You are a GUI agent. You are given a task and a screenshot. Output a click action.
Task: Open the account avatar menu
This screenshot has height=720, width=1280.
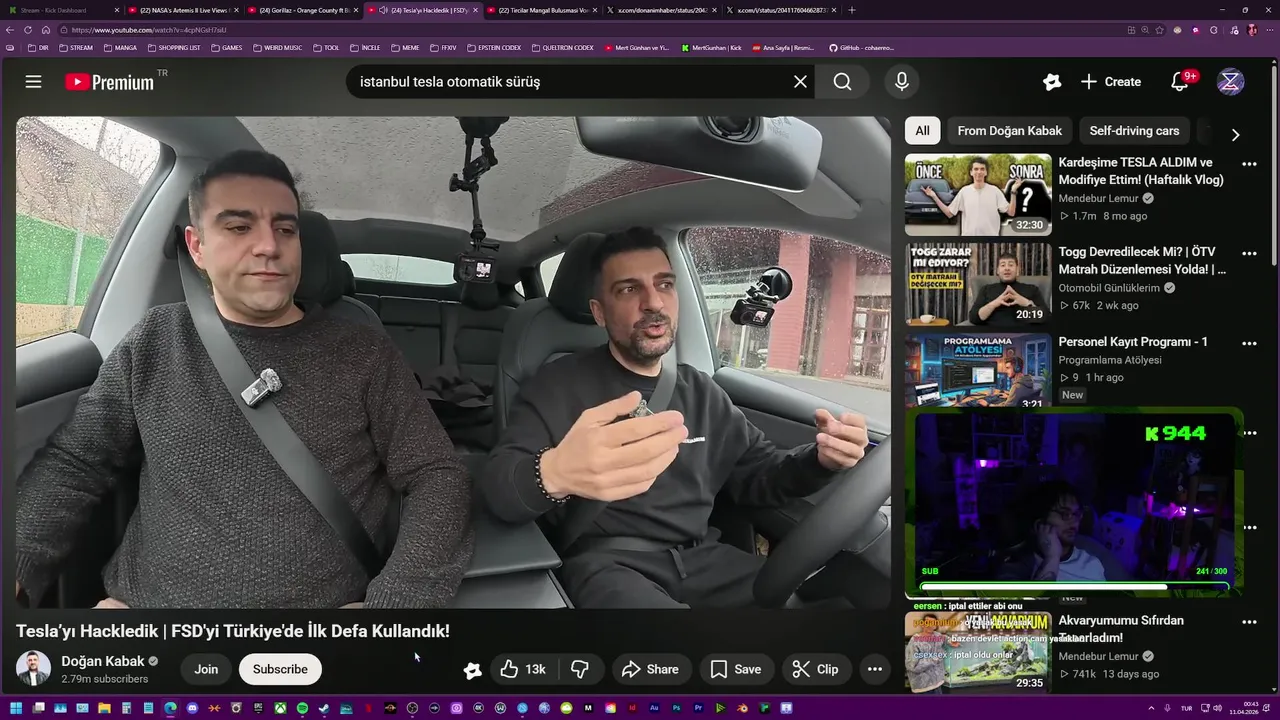(x=1230, y=82)
